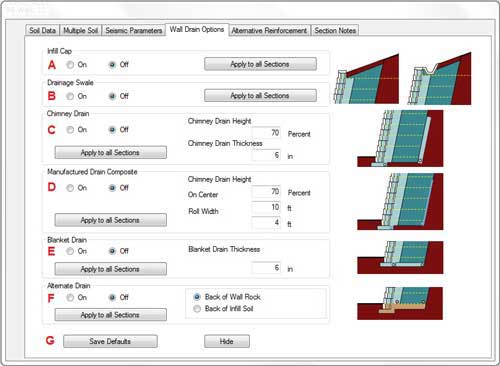Switch to the Multiple Soil tab
Screen dimensions: 500x366
[80, 30]
